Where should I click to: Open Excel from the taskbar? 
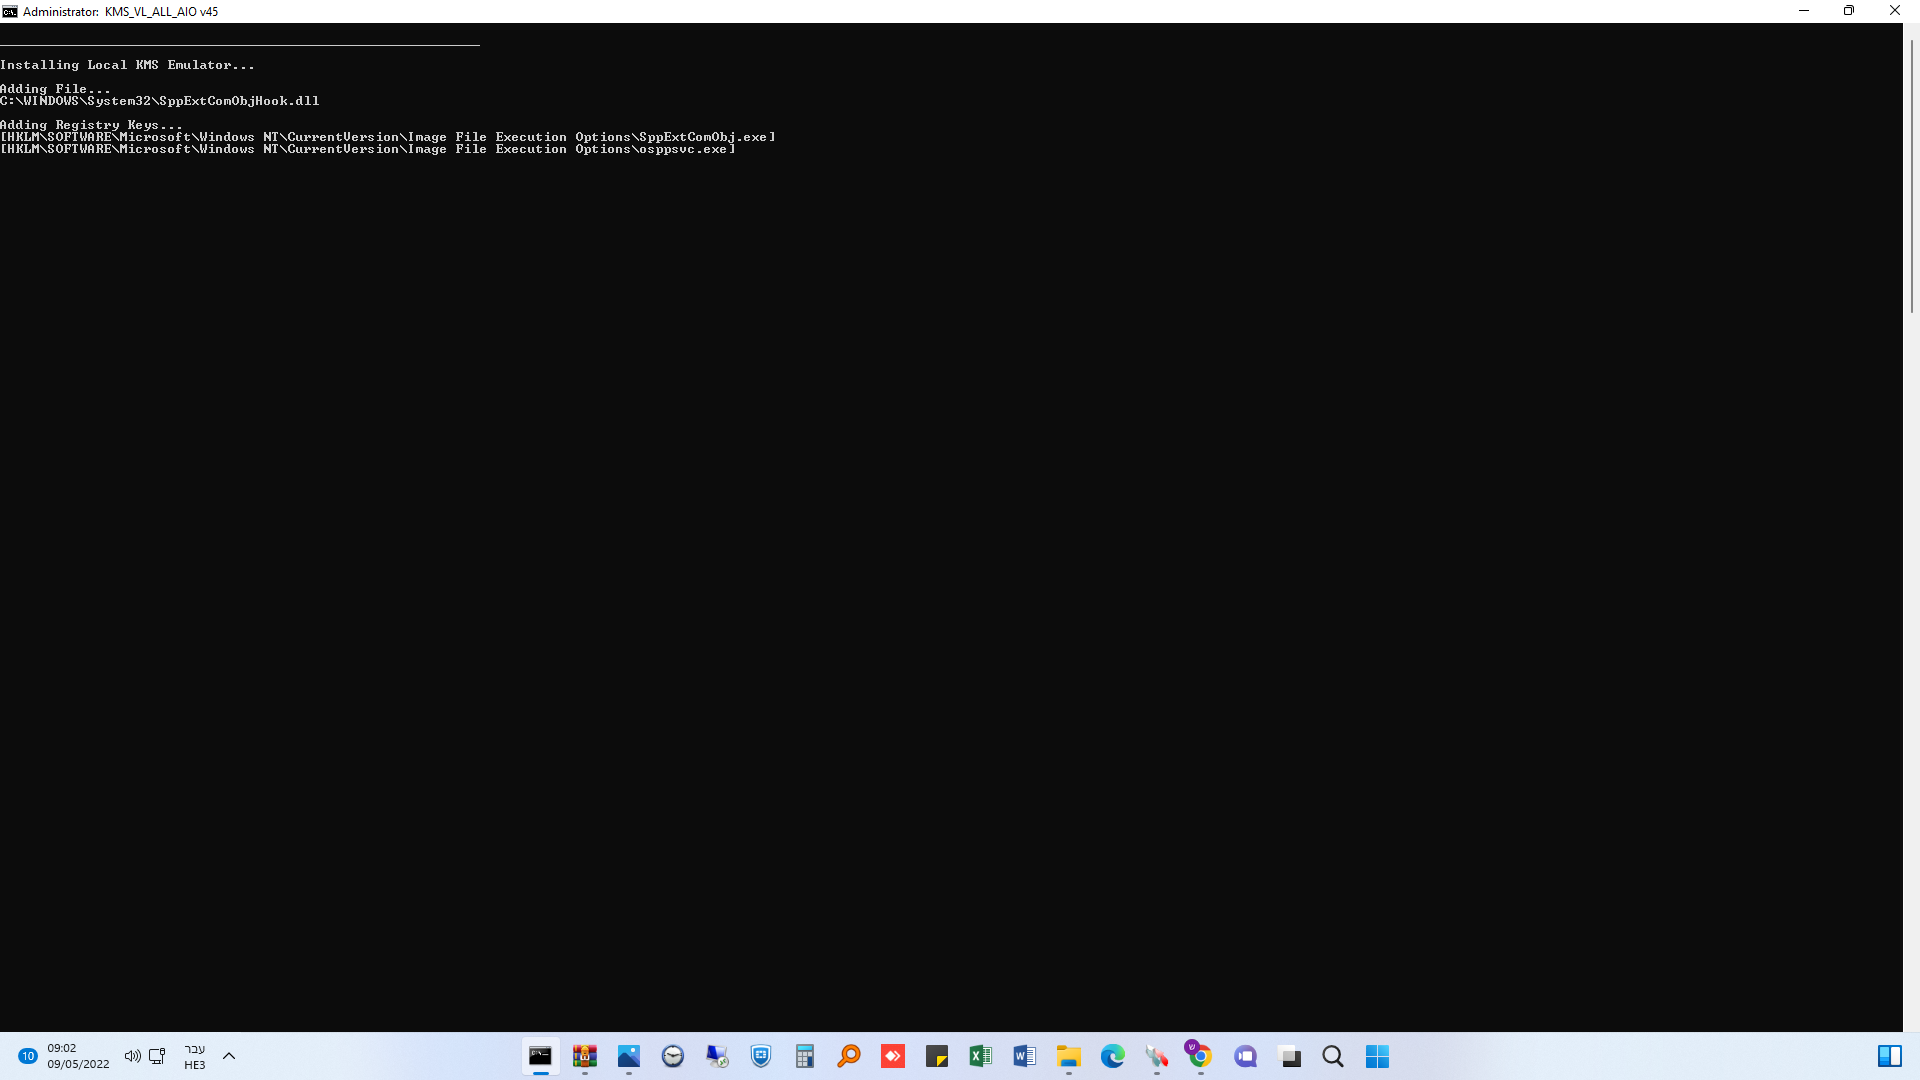click(981, 1056)
